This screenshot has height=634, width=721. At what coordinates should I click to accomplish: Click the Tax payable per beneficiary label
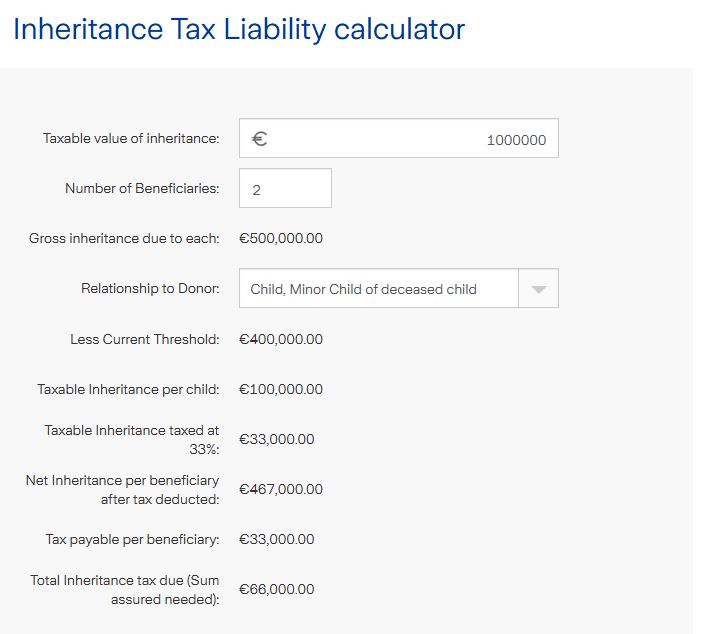pos(132,539)
